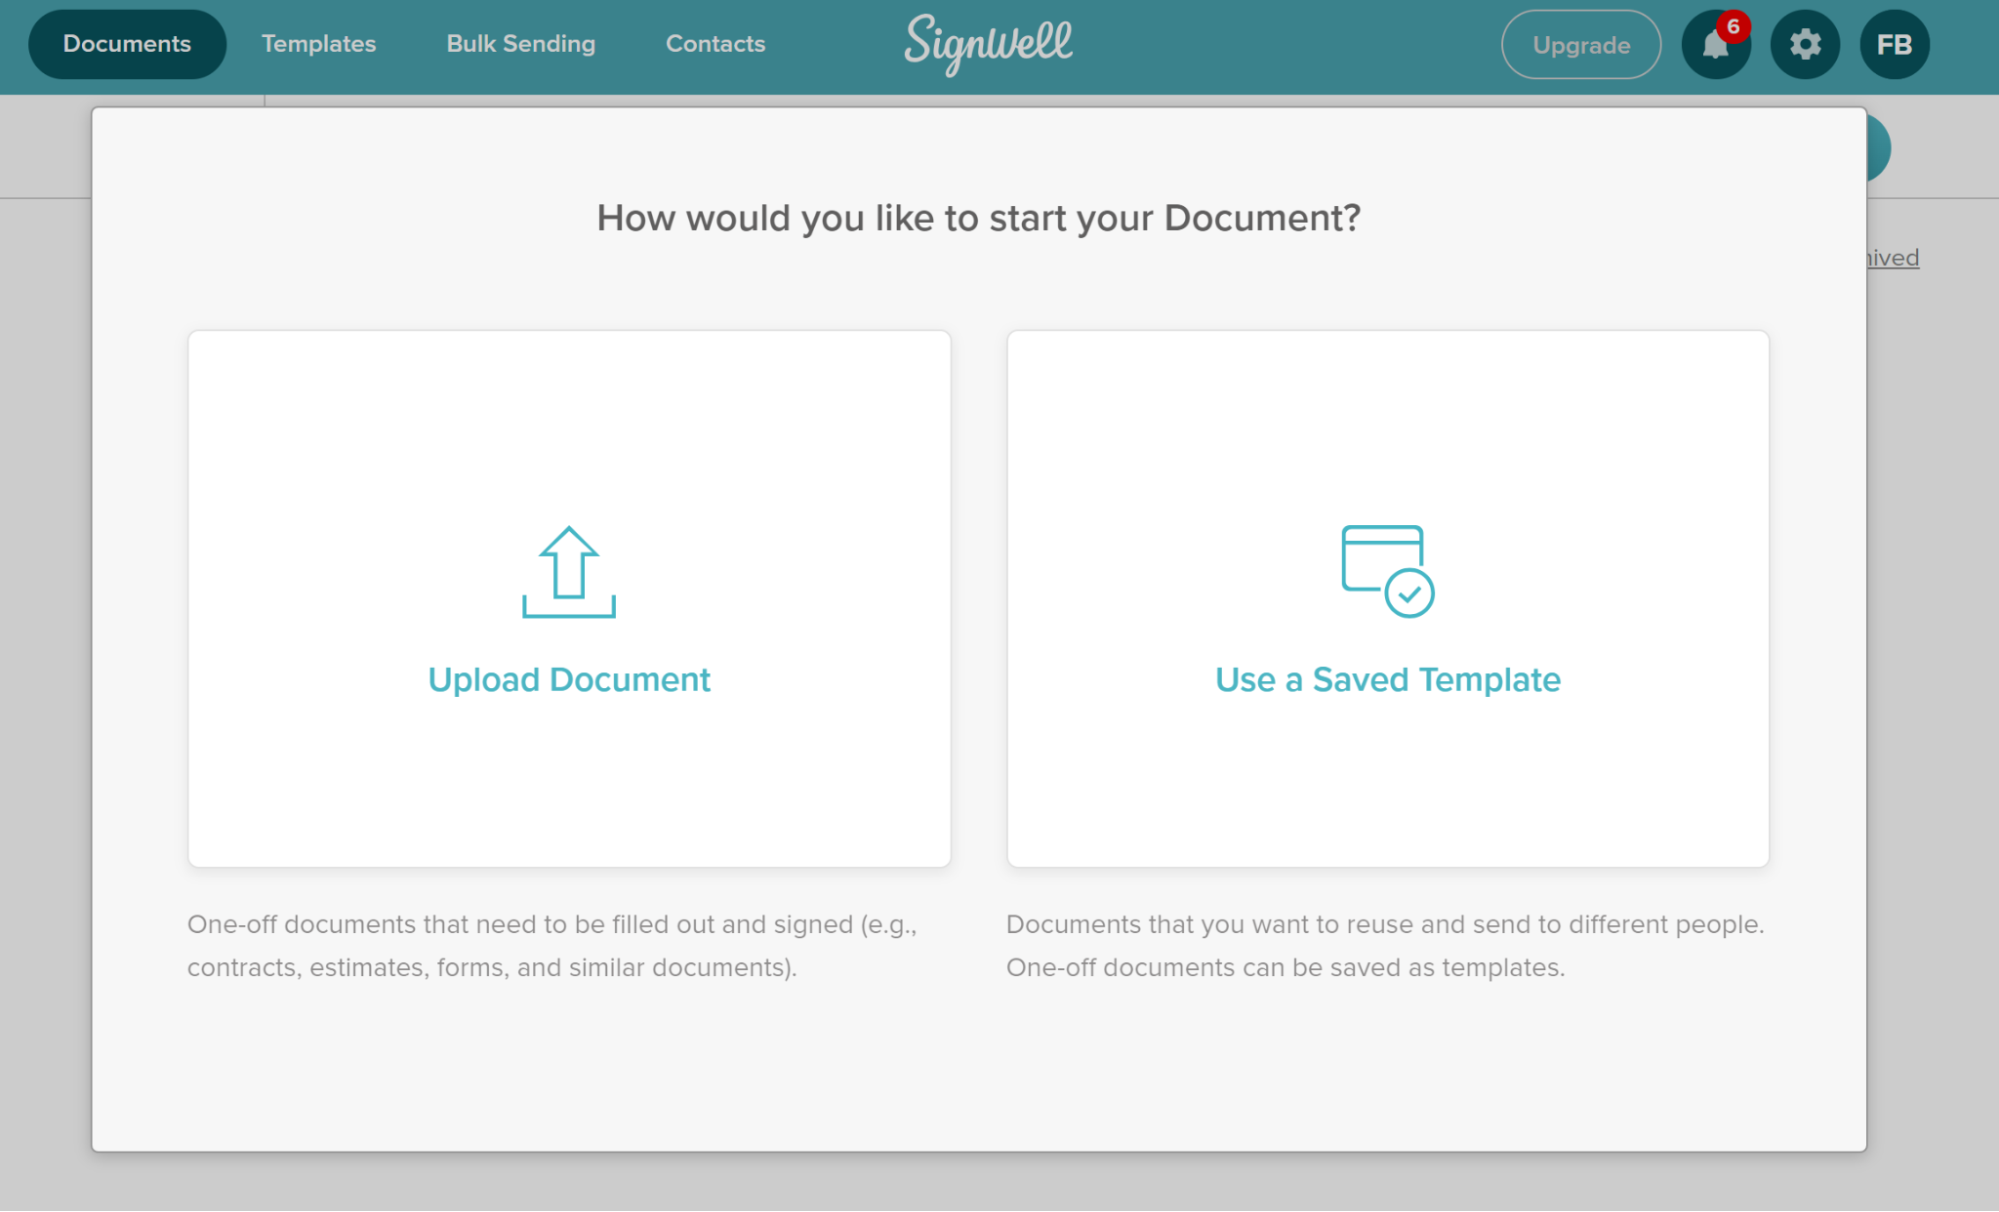Screen dimensions: 1999x1212
Task: Click the Upload Document card
Action: 568,597
